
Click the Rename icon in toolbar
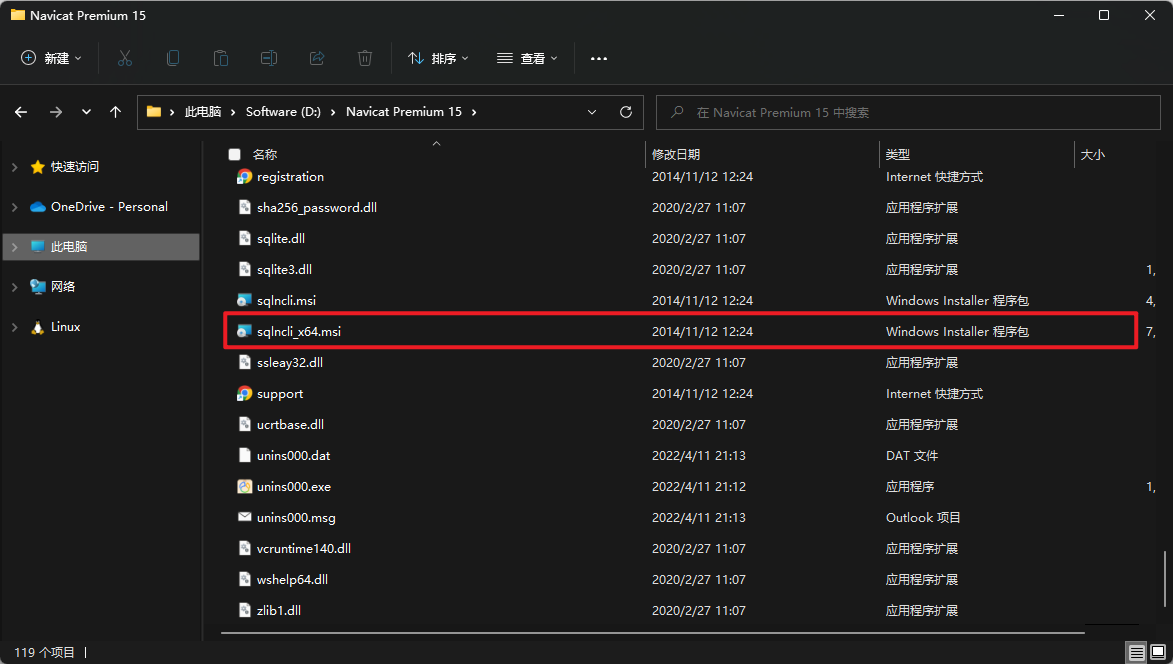point(269,58)
